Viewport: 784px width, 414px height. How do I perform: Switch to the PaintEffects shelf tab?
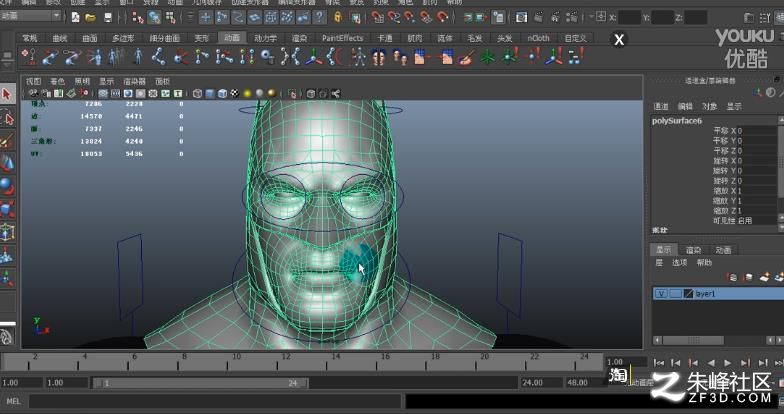342,38
